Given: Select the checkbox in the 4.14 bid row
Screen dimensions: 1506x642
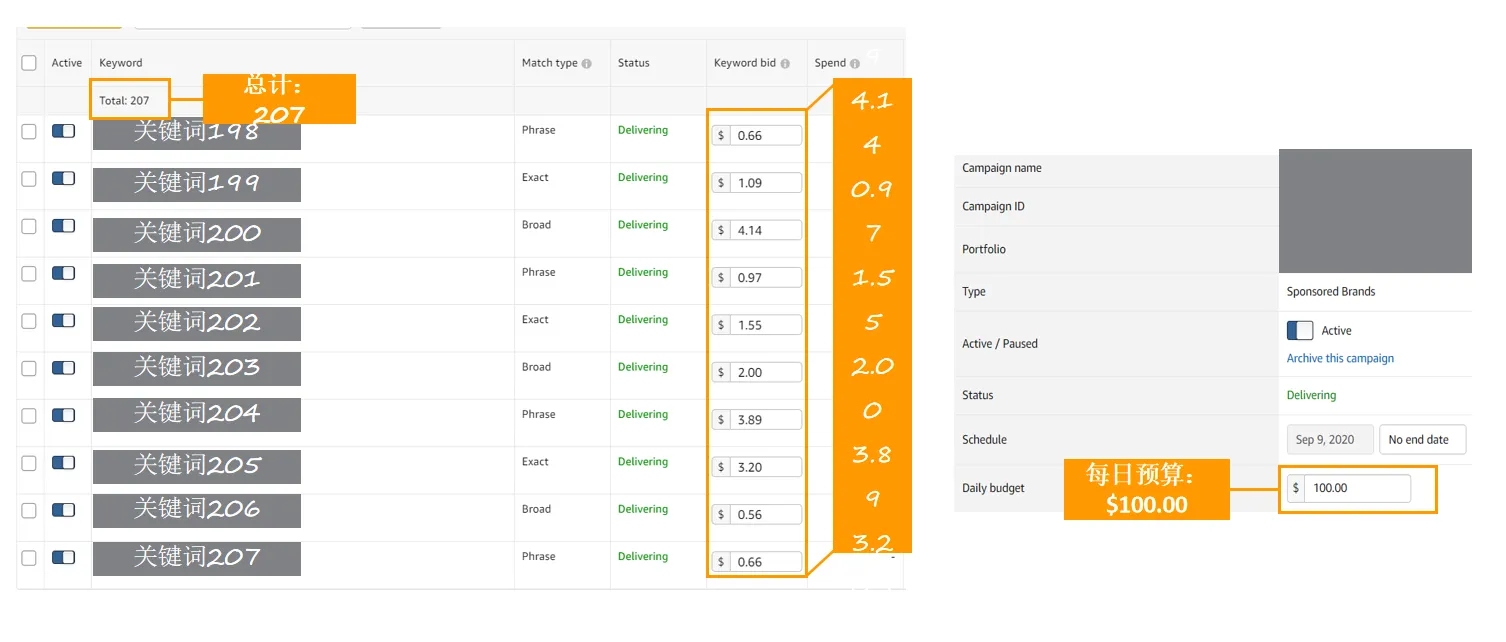Looking at the screenshot, I should tap(29, 226).
